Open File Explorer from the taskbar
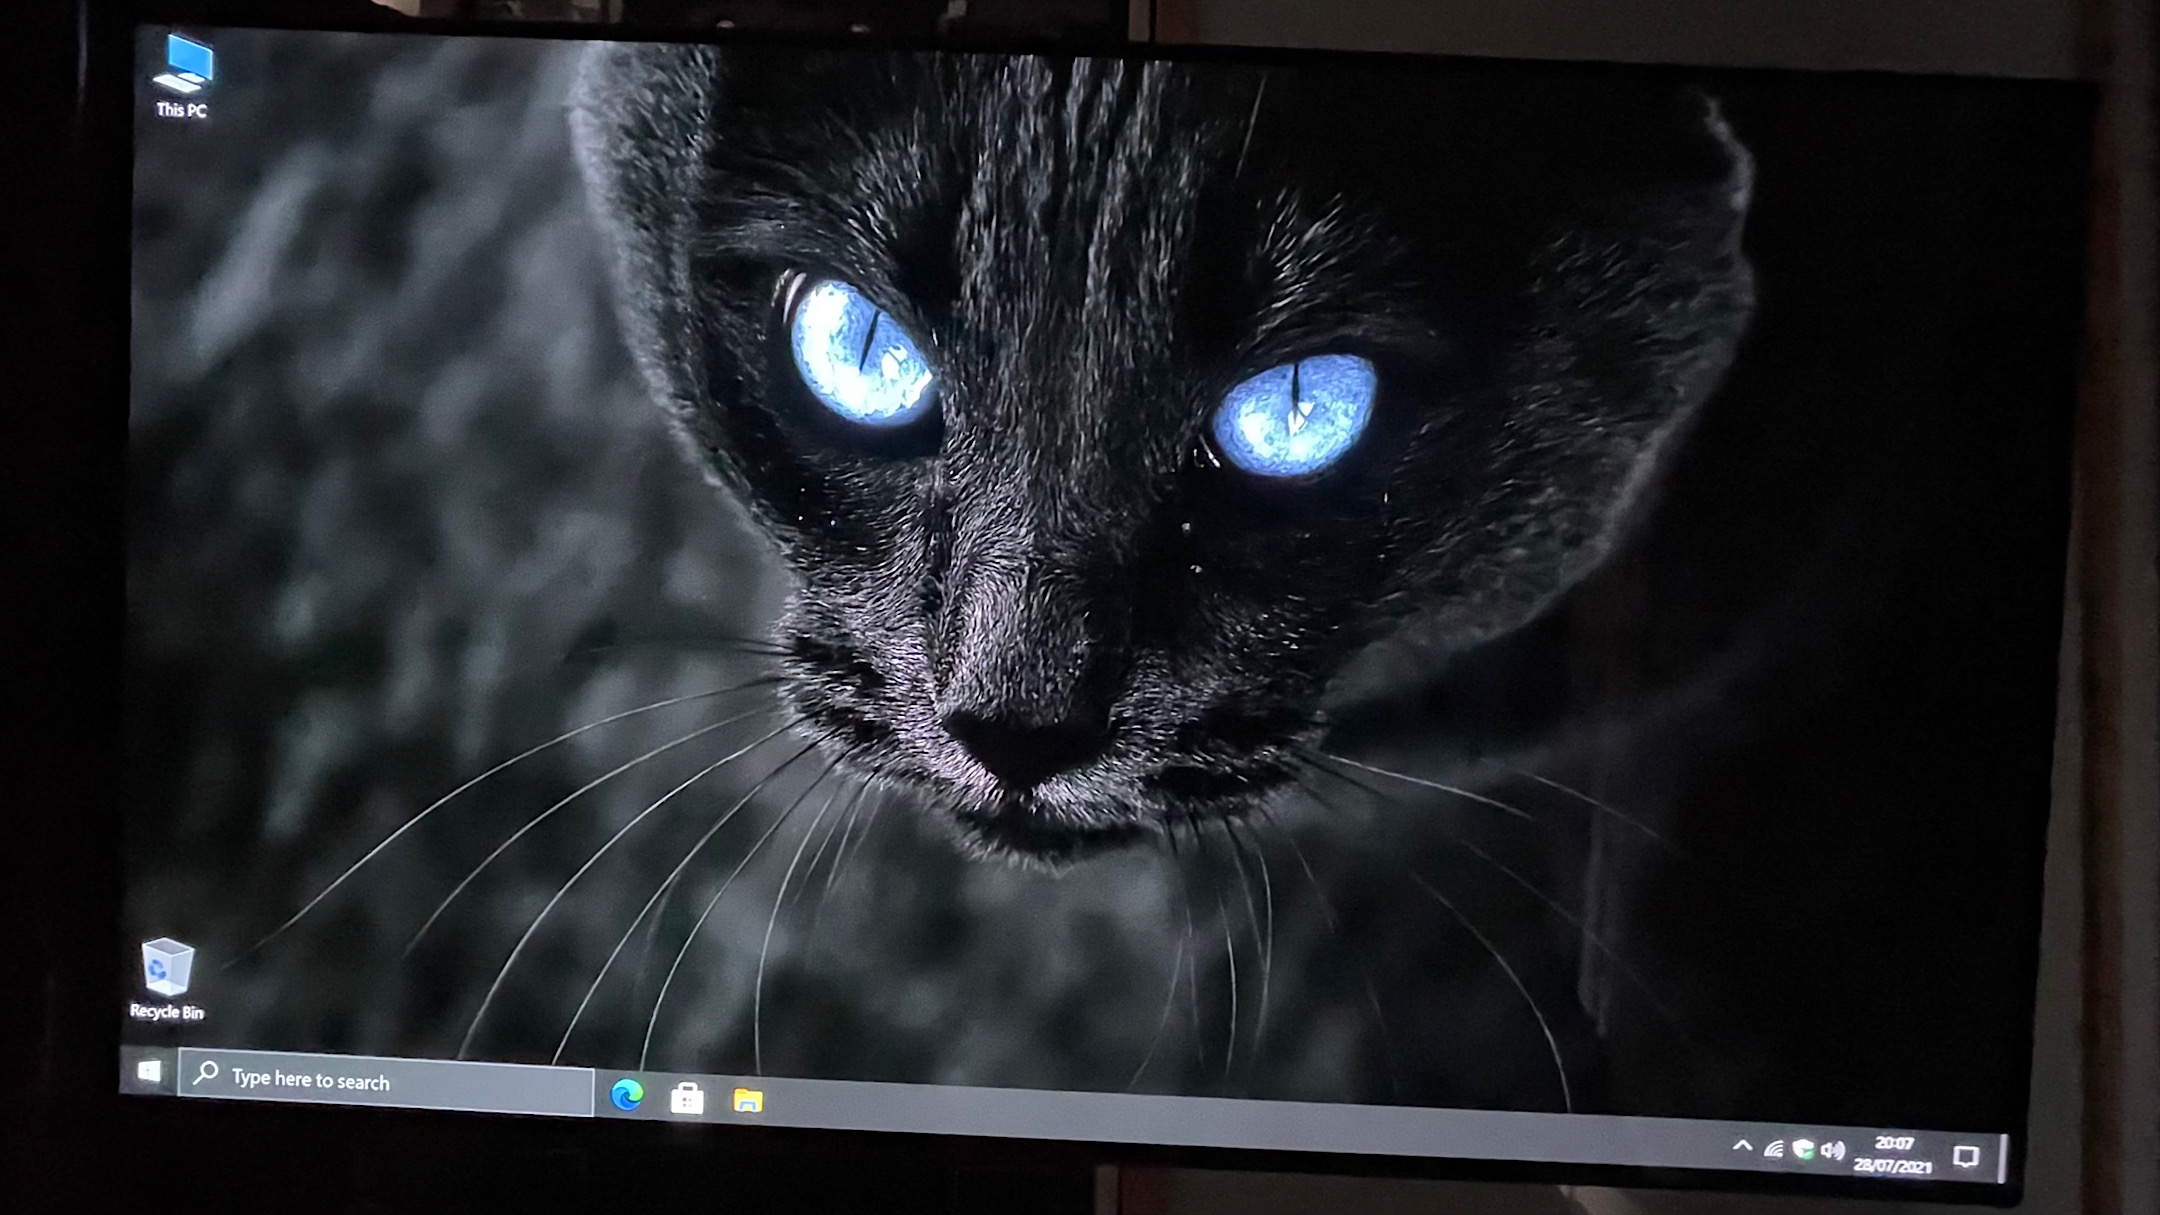This screenshot has height=1215, width=2160. [748, 1100]
